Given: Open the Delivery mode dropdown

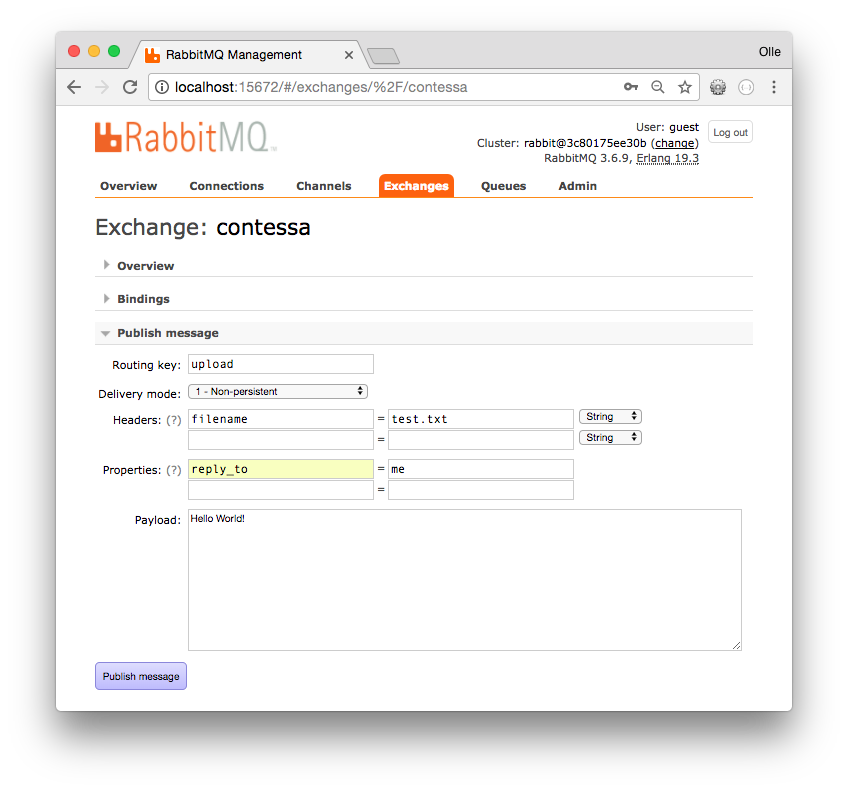Looking at the screenshot, I should [278, 391].
